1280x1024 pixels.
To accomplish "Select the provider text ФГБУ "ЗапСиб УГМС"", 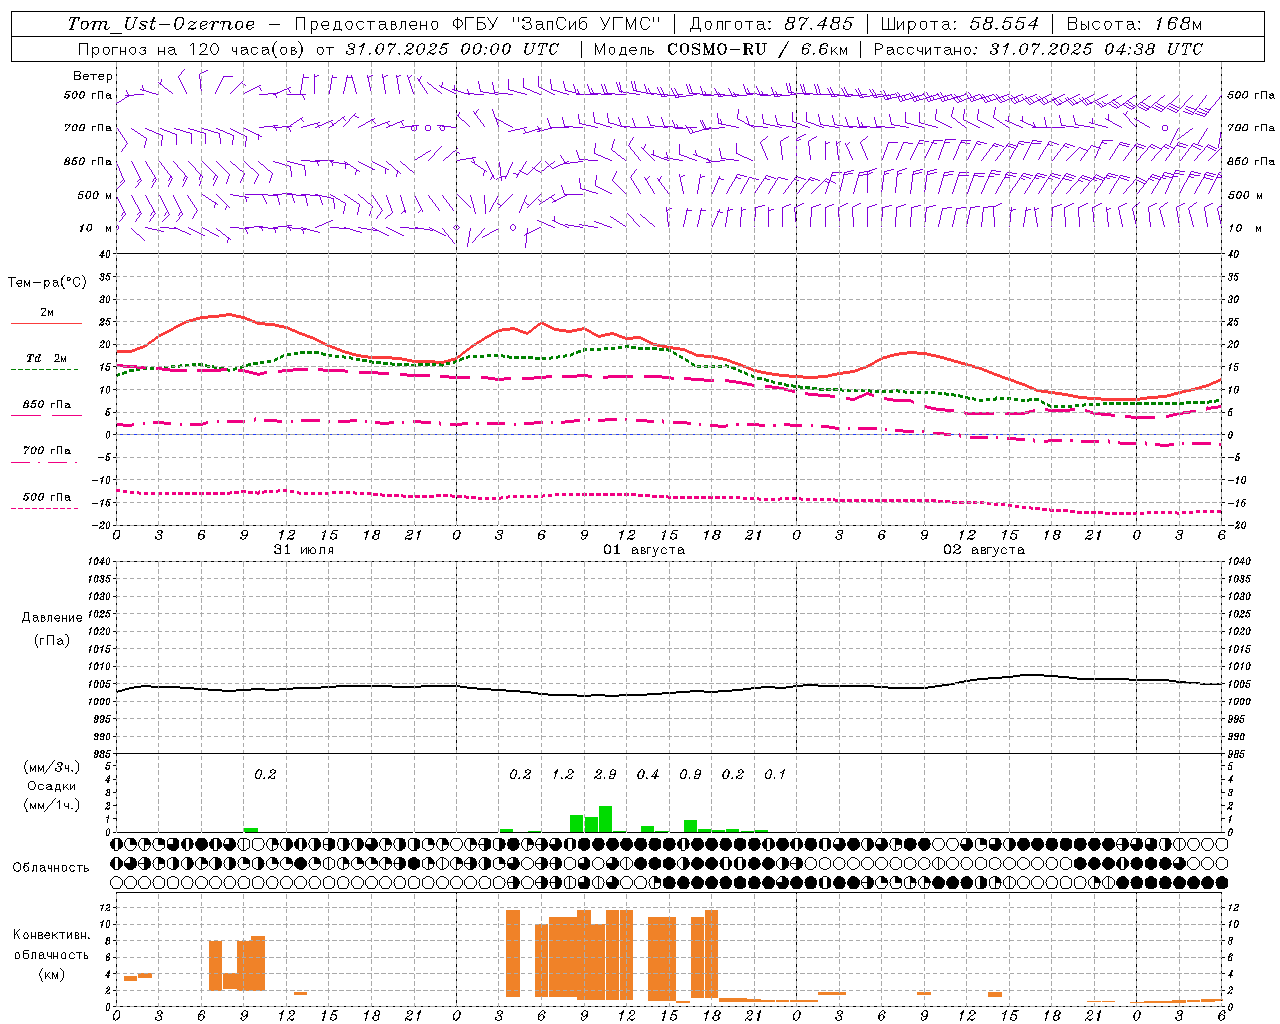I will coord(558,24).
